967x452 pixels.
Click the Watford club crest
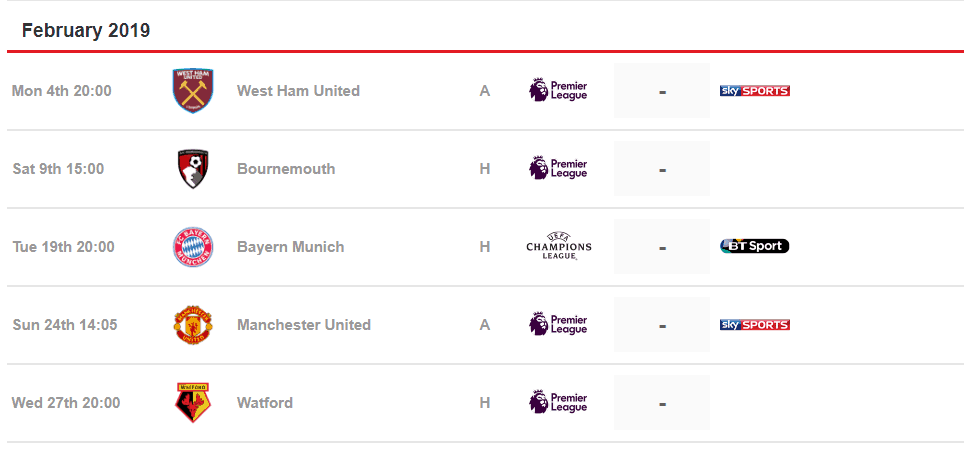click(192, 402)
